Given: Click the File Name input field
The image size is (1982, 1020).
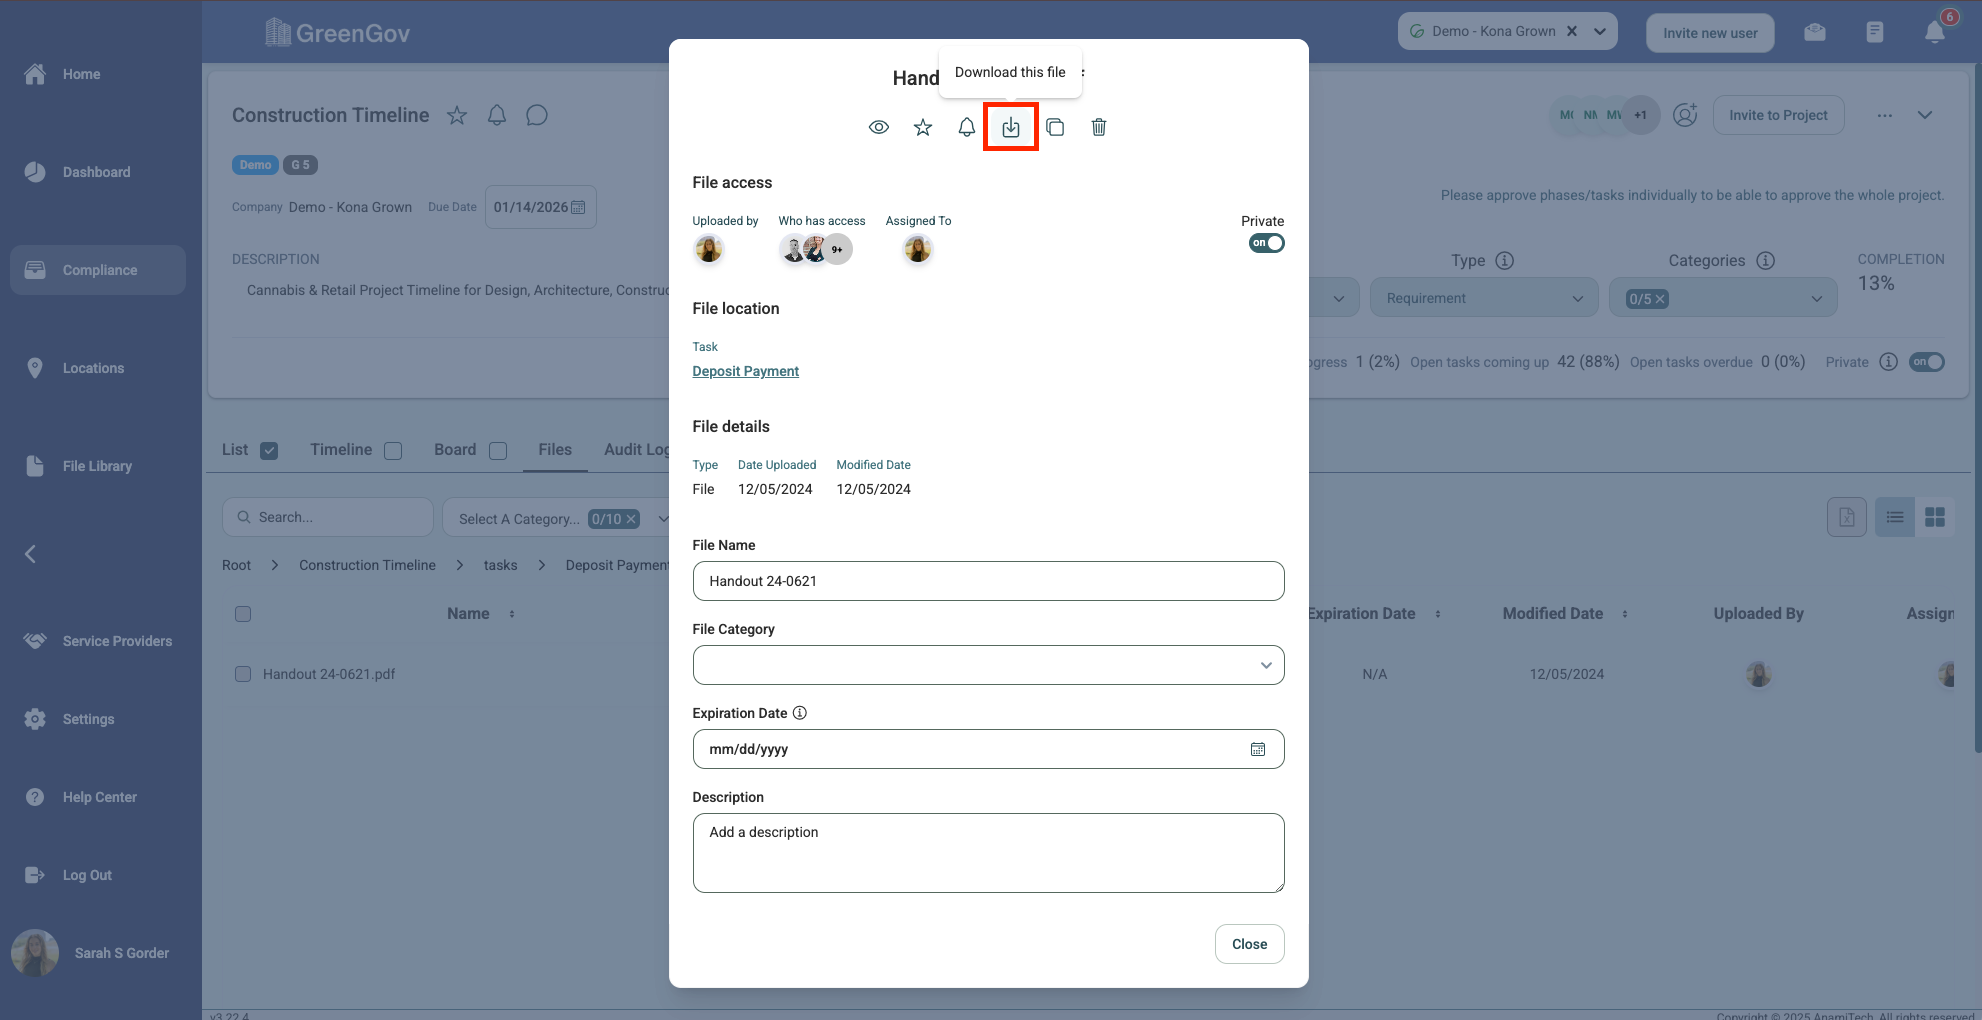Looking at the screenshot, I should coord(988,581).
